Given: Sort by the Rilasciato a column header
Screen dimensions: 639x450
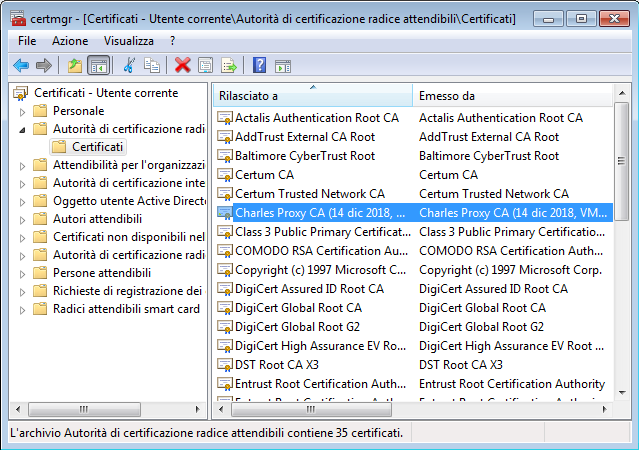Looking at the screenshot, I should pos(313,96).
